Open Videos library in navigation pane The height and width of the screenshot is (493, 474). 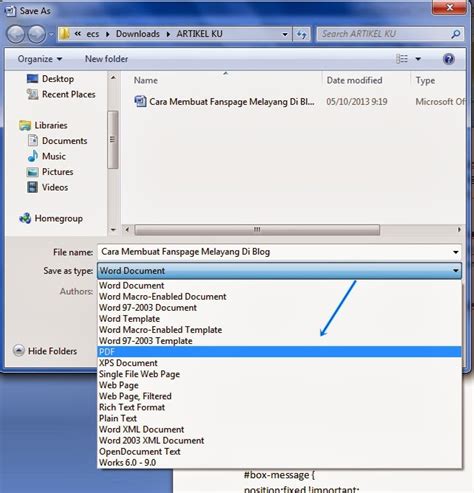pyautogui.click(x=47, y=187)
